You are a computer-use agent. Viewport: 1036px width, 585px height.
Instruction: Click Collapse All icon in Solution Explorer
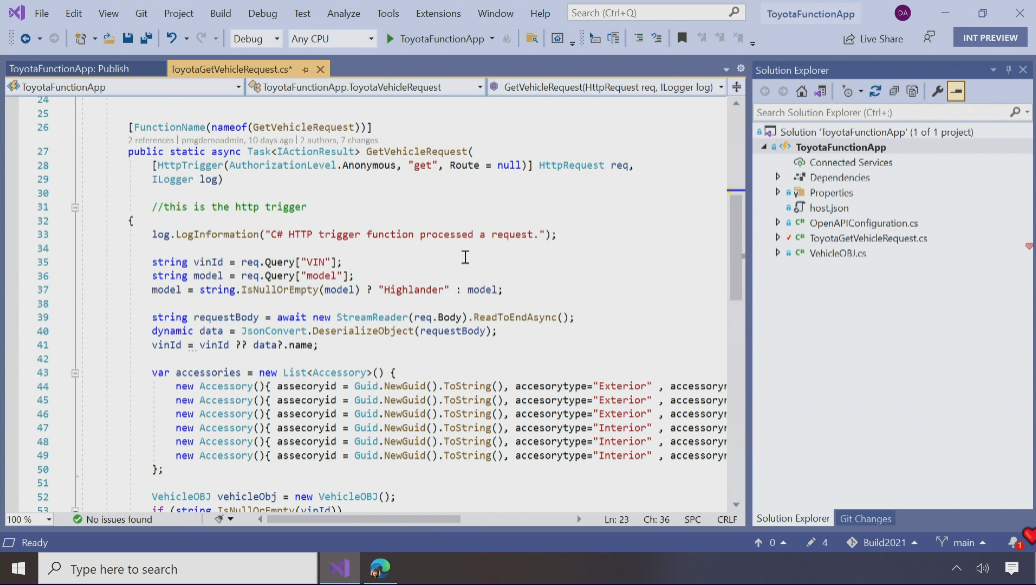pyautogui.click(x=894, y=91)
